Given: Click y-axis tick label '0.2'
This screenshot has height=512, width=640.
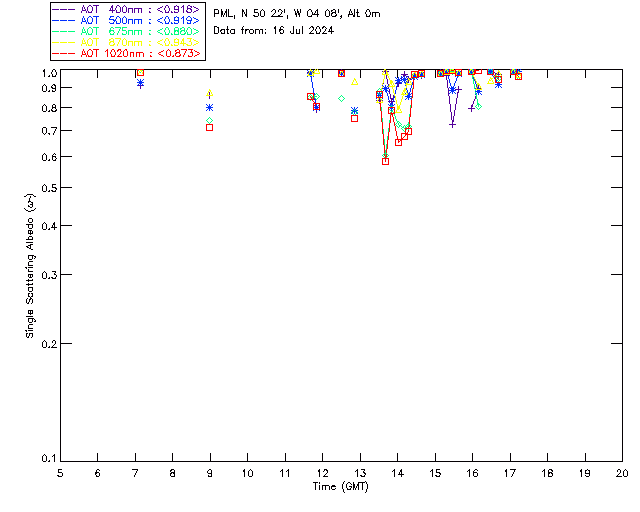Looking at the screenshot, I should (x=49, y=344).
